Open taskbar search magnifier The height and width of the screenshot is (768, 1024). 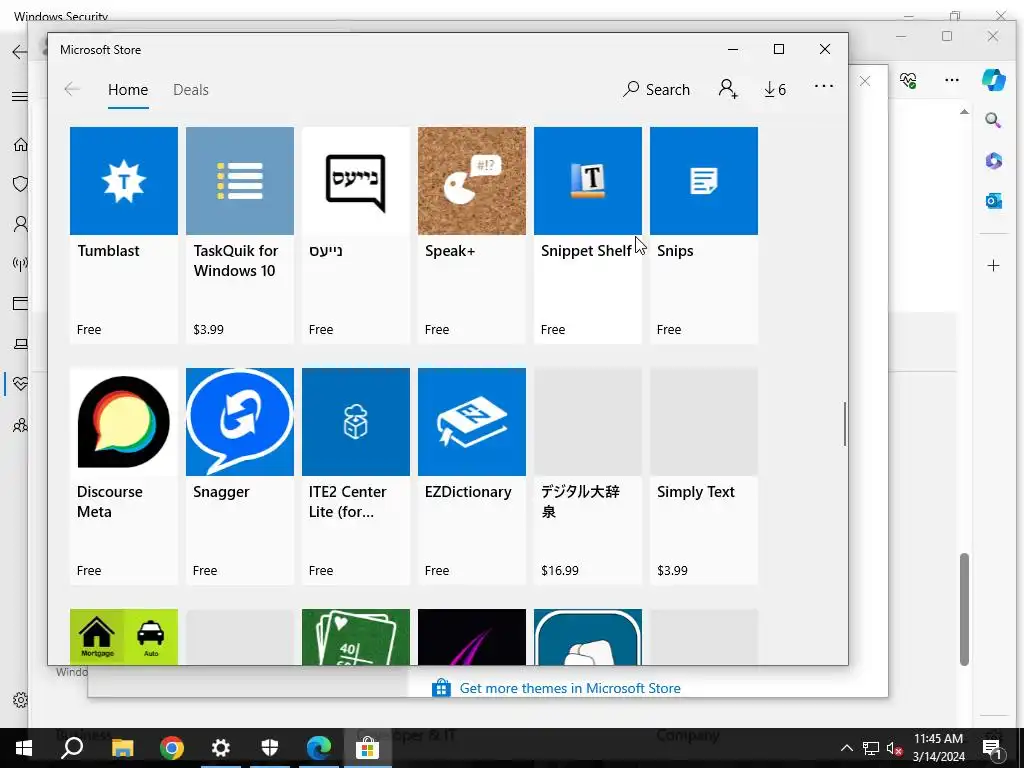point(72,748)
